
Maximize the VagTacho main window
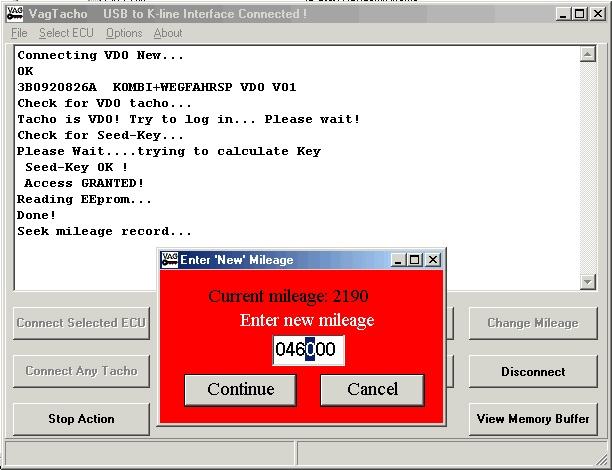point(580,14)
